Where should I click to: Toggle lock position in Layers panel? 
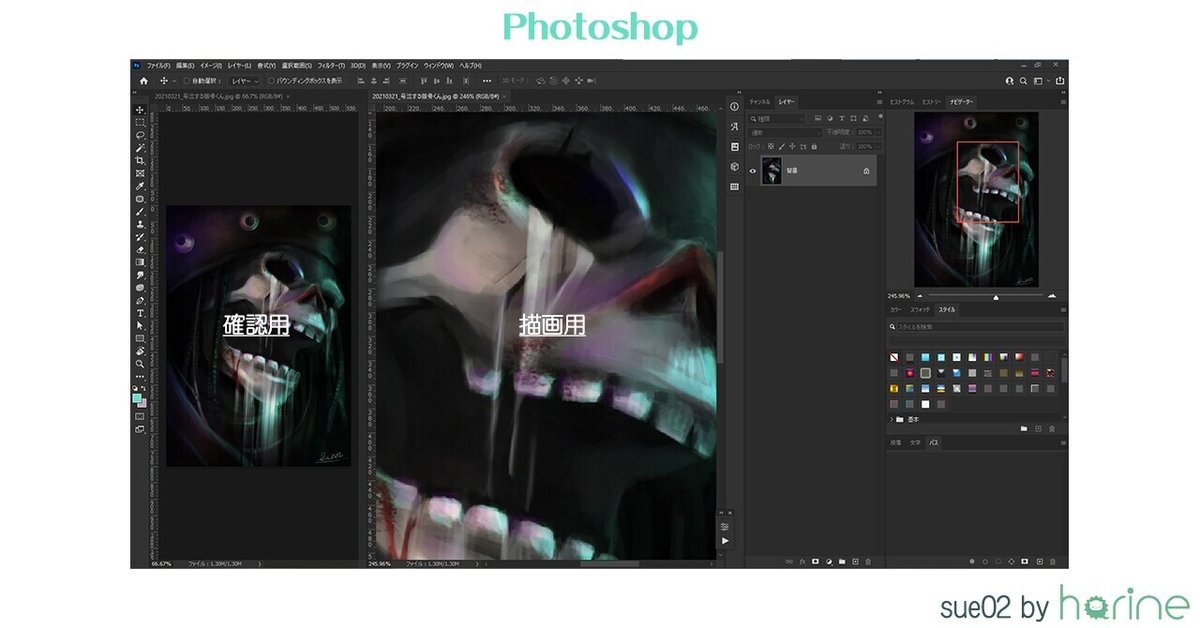point(792,146)
